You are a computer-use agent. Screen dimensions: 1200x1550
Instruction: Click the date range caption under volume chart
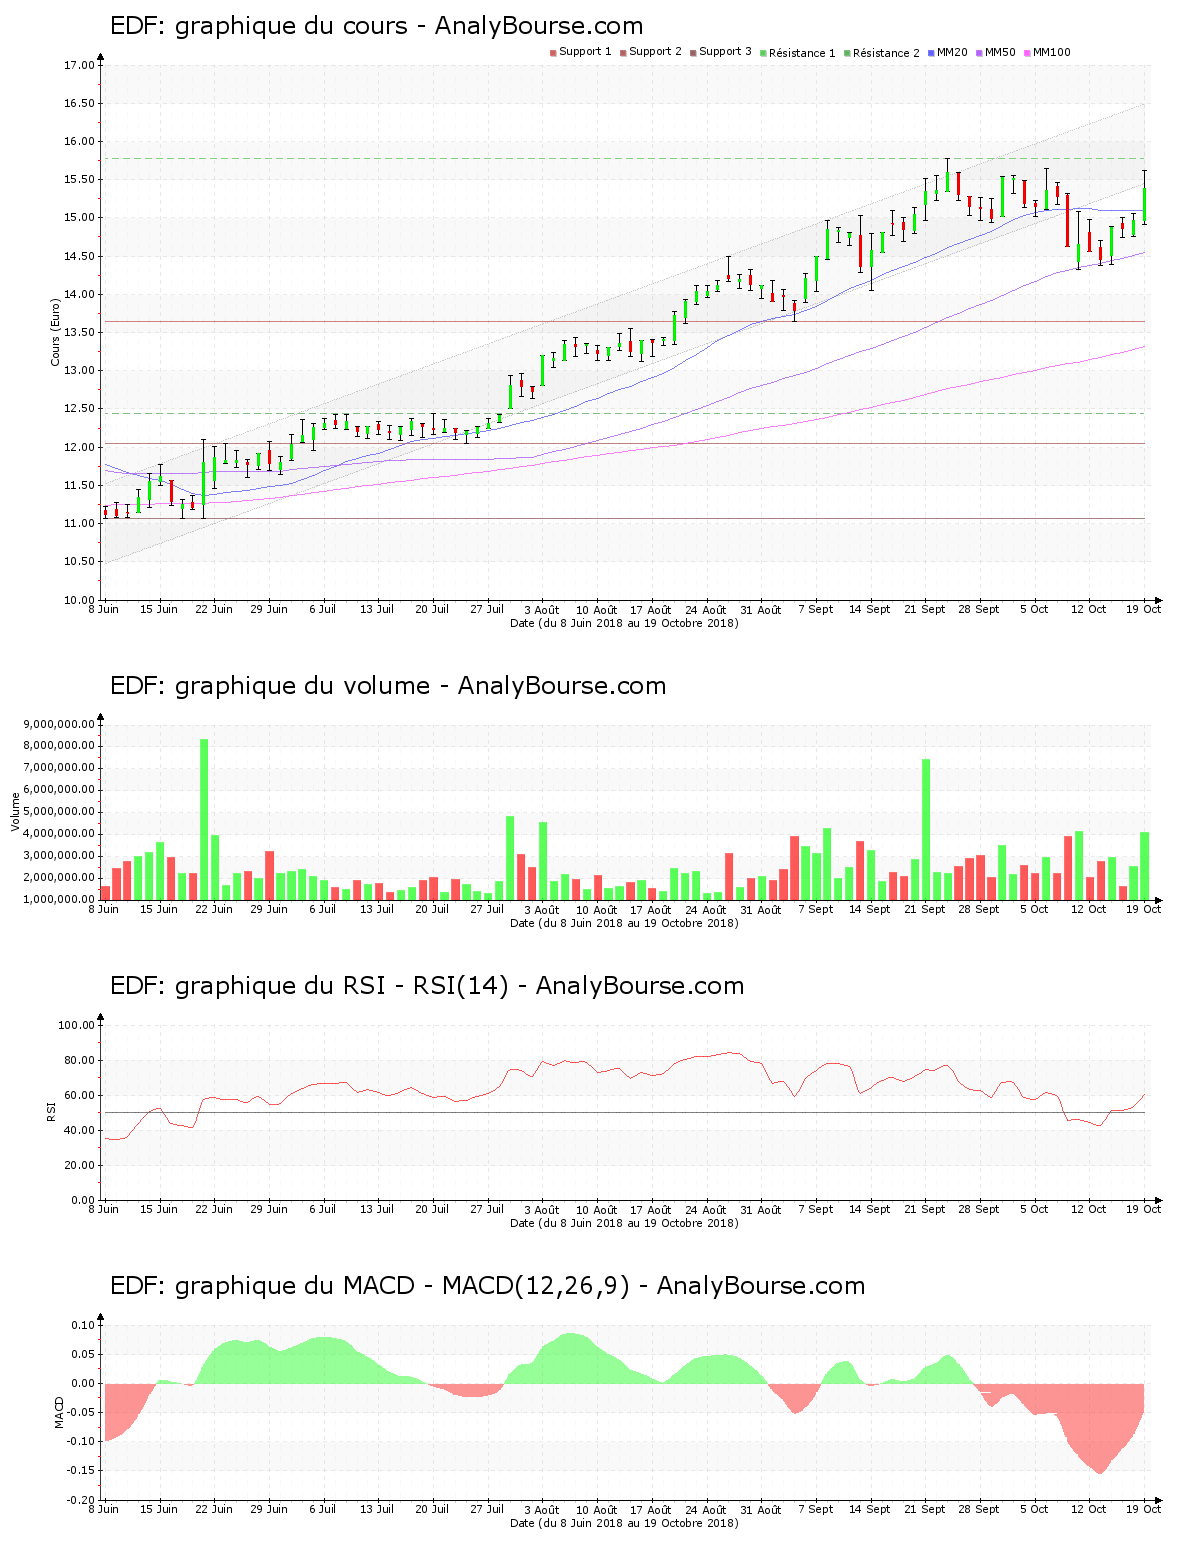click(x=624, y=923)
